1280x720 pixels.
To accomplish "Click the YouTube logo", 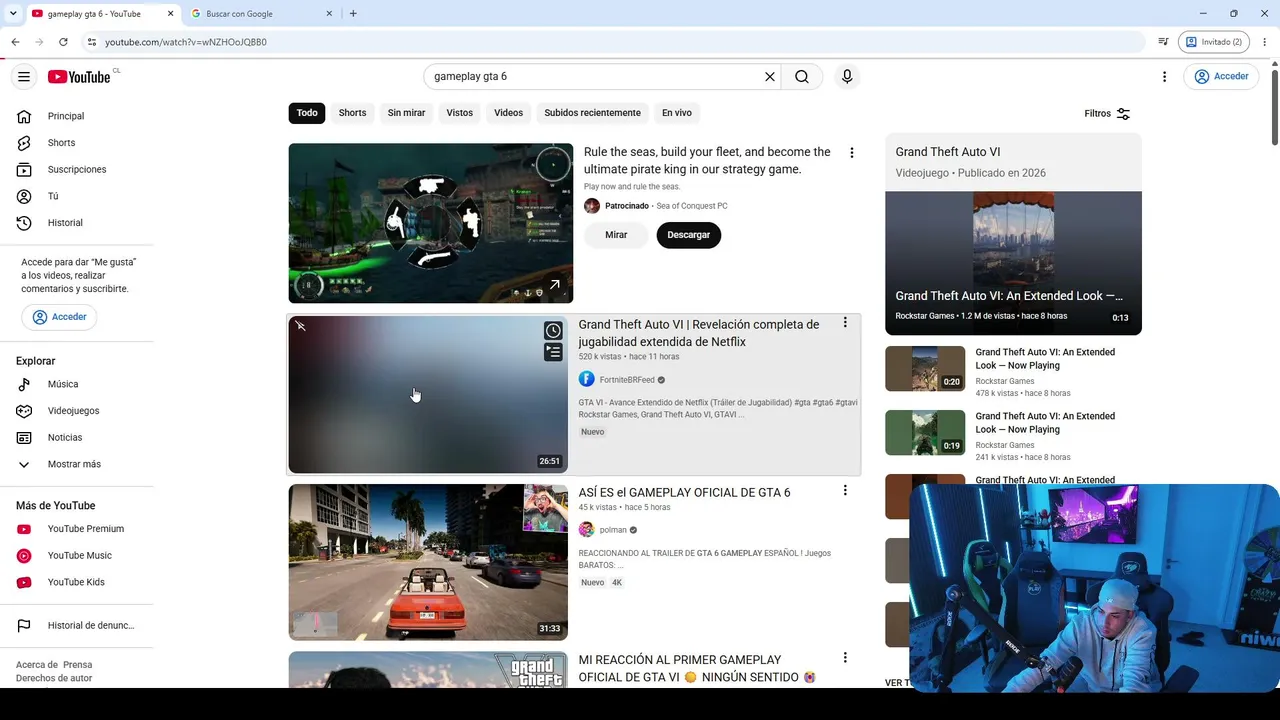I will pyautogui.click(x=79, y=77).
